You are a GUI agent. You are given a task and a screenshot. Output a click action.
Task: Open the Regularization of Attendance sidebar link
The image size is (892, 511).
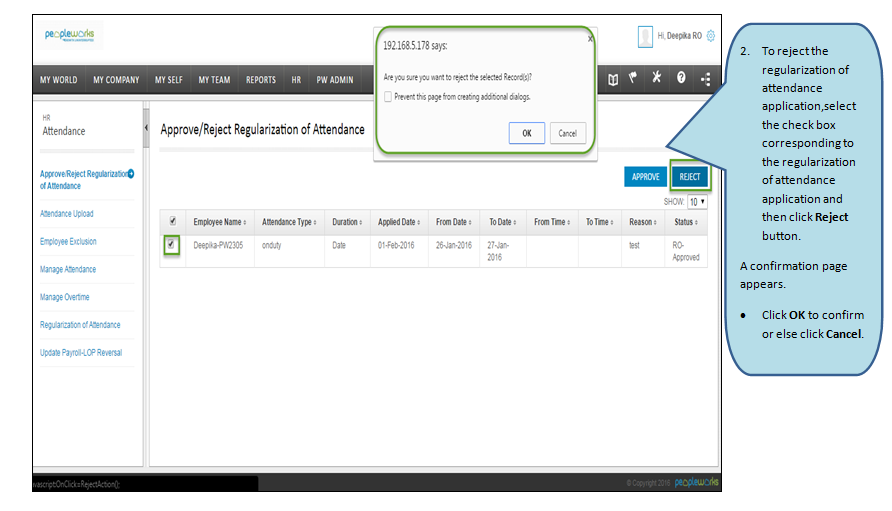coord(80,325)
